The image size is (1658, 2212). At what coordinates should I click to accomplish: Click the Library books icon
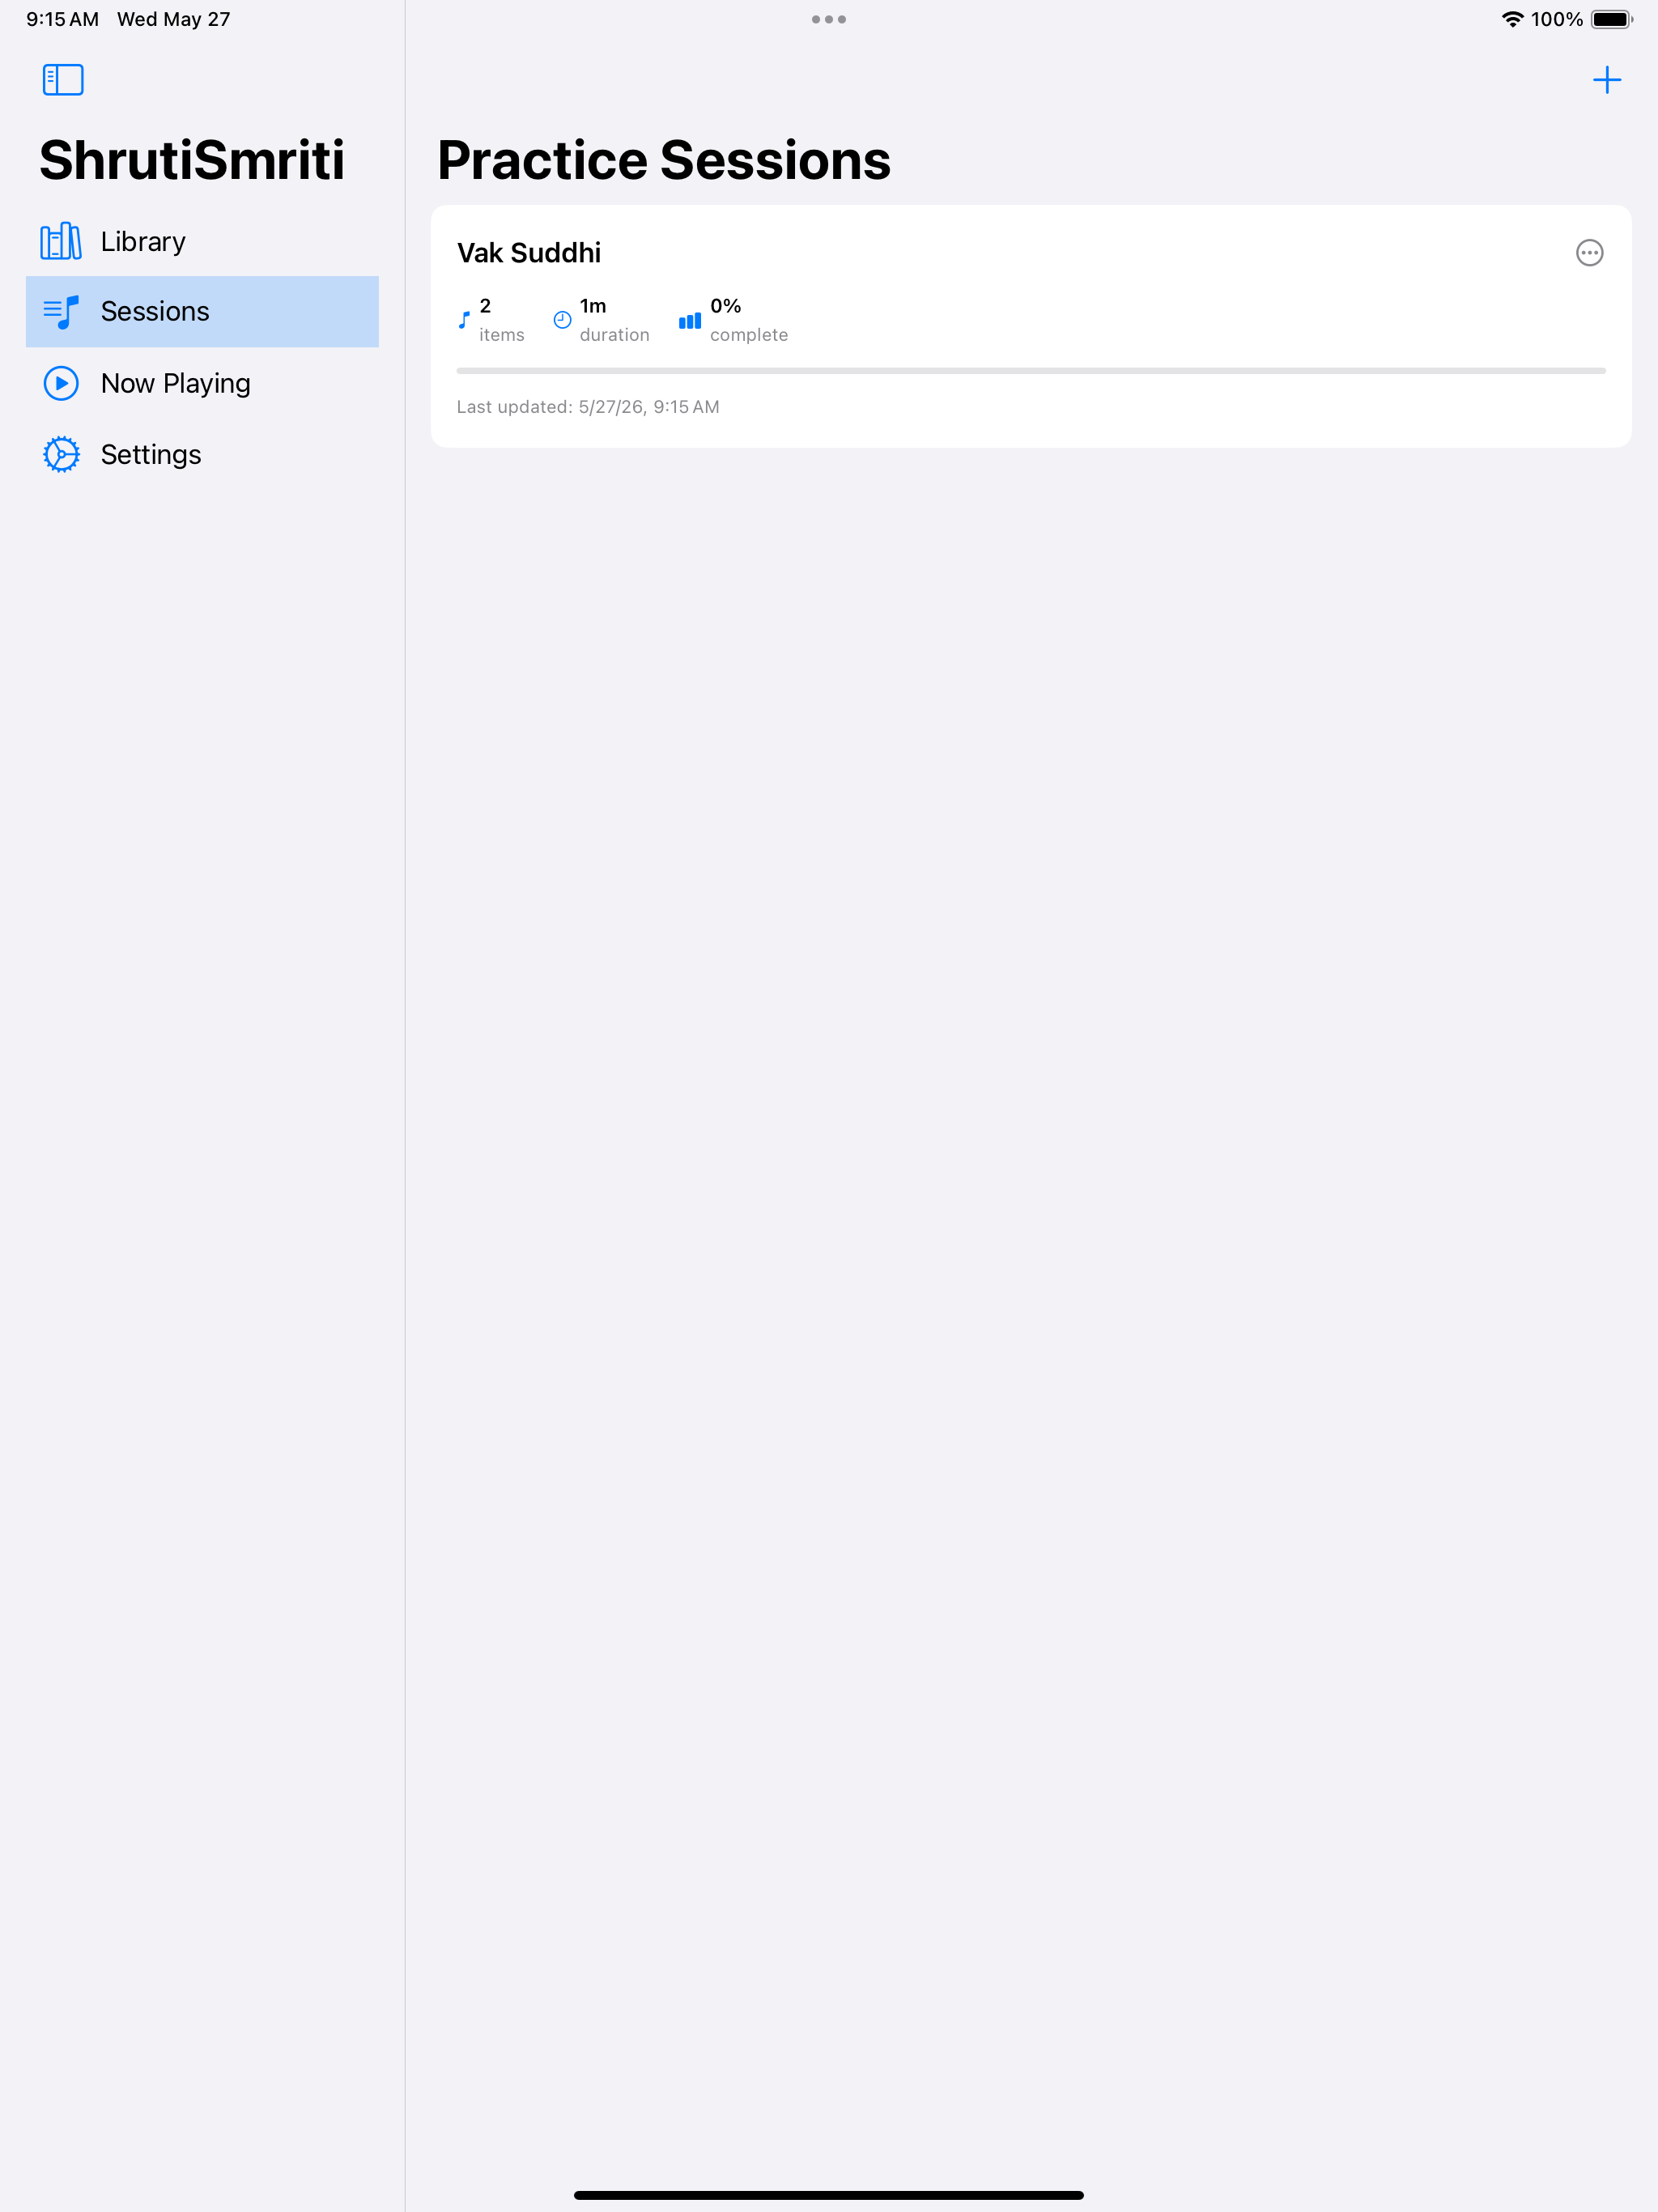(61, 242)
